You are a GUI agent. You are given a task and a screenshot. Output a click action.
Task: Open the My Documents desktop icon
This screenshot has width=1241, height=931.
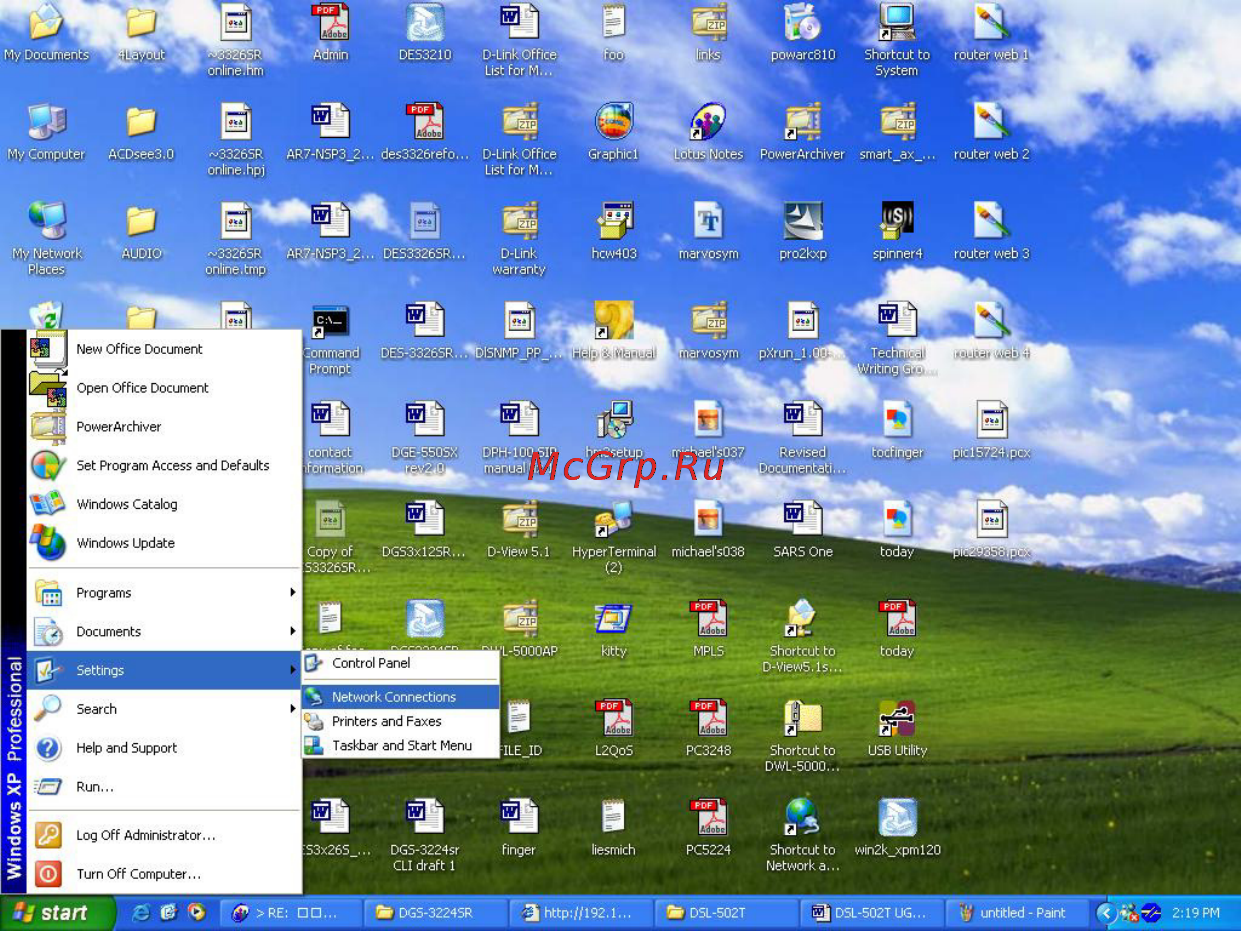coord(46,24)
